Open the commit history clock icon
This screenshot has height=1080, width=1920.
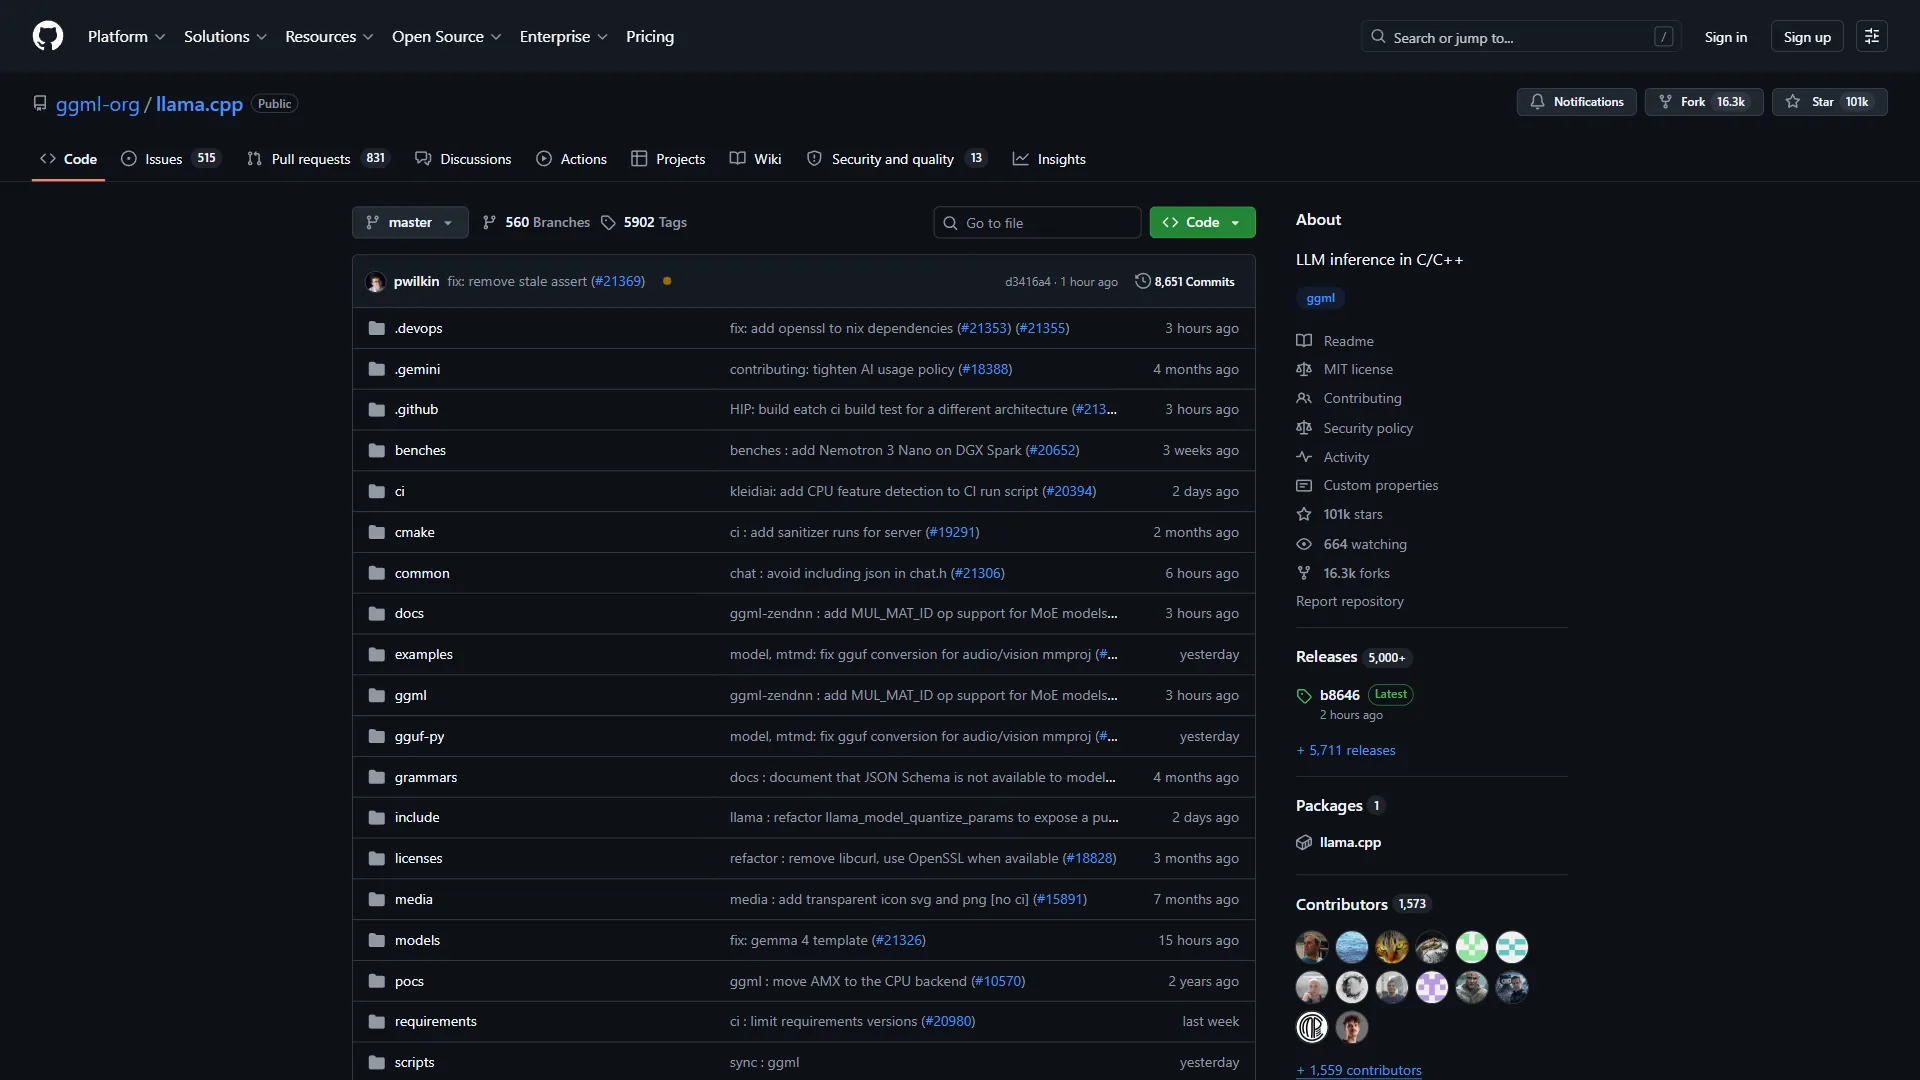pos(1143,281)
